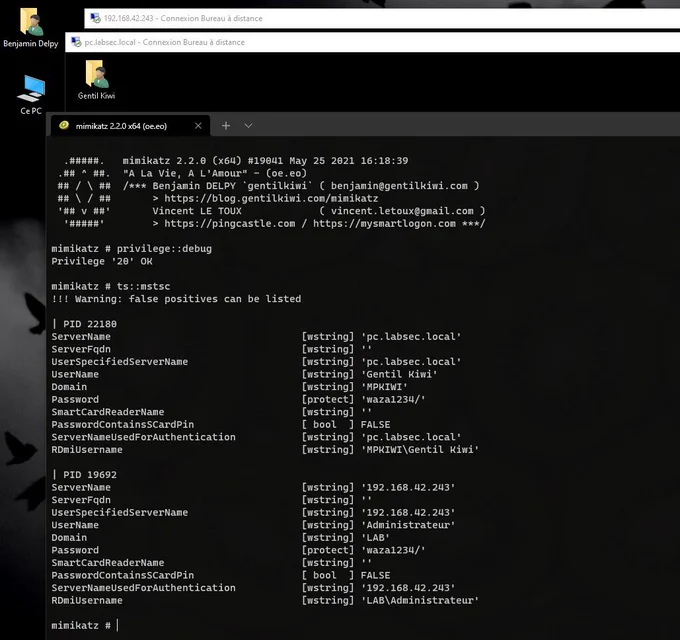Viewport: 680px width, 640px height.
Task: Open a new terminal tab with plus button
Action: click(226, 126)
